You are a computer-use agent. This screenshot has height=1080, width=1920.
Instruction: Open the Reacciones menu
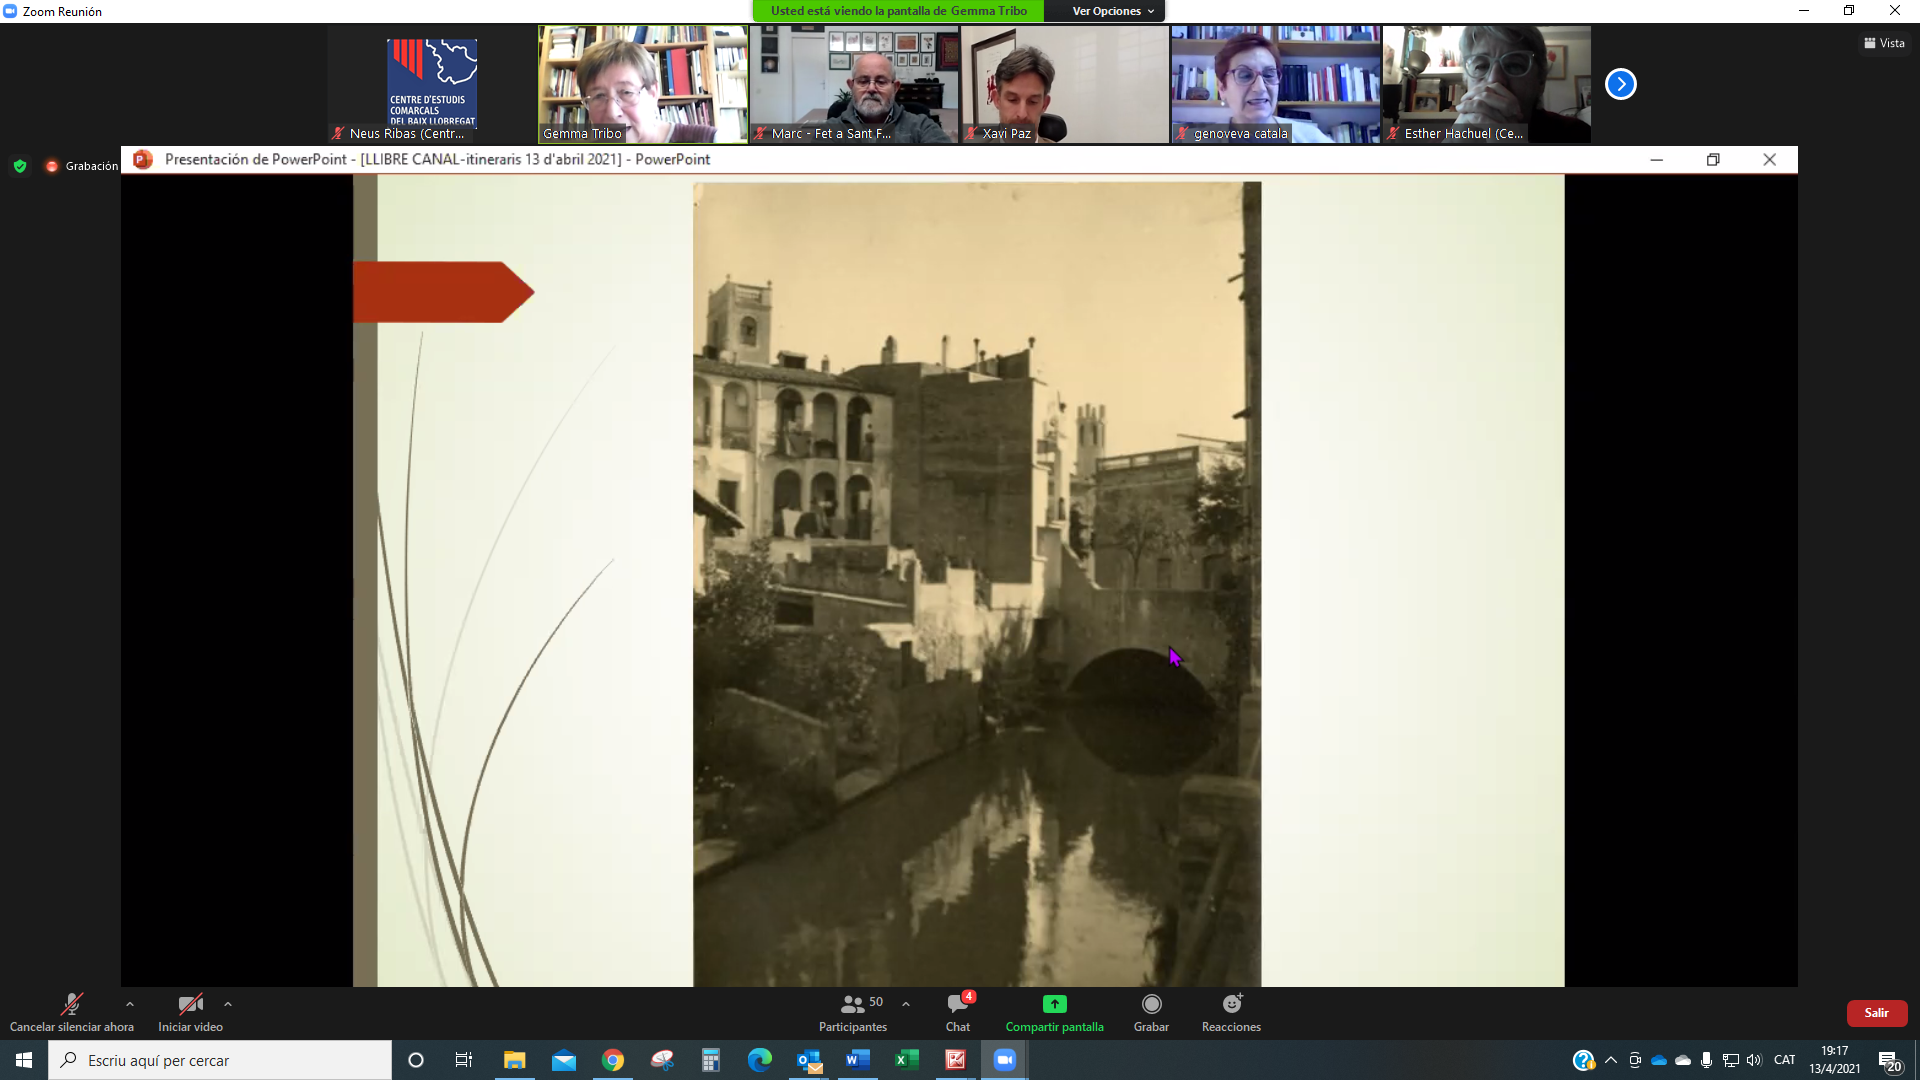tap(1231, 1011)
